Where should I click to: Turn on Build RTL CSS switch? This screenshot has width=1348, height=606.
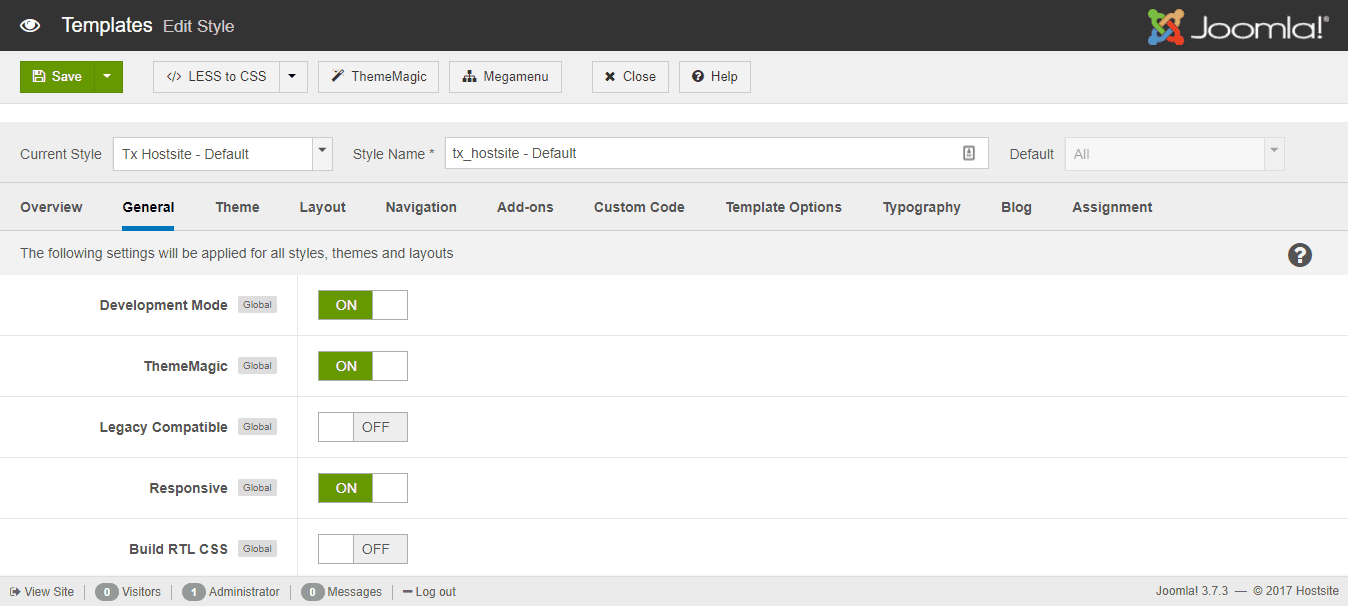[362, 549]
